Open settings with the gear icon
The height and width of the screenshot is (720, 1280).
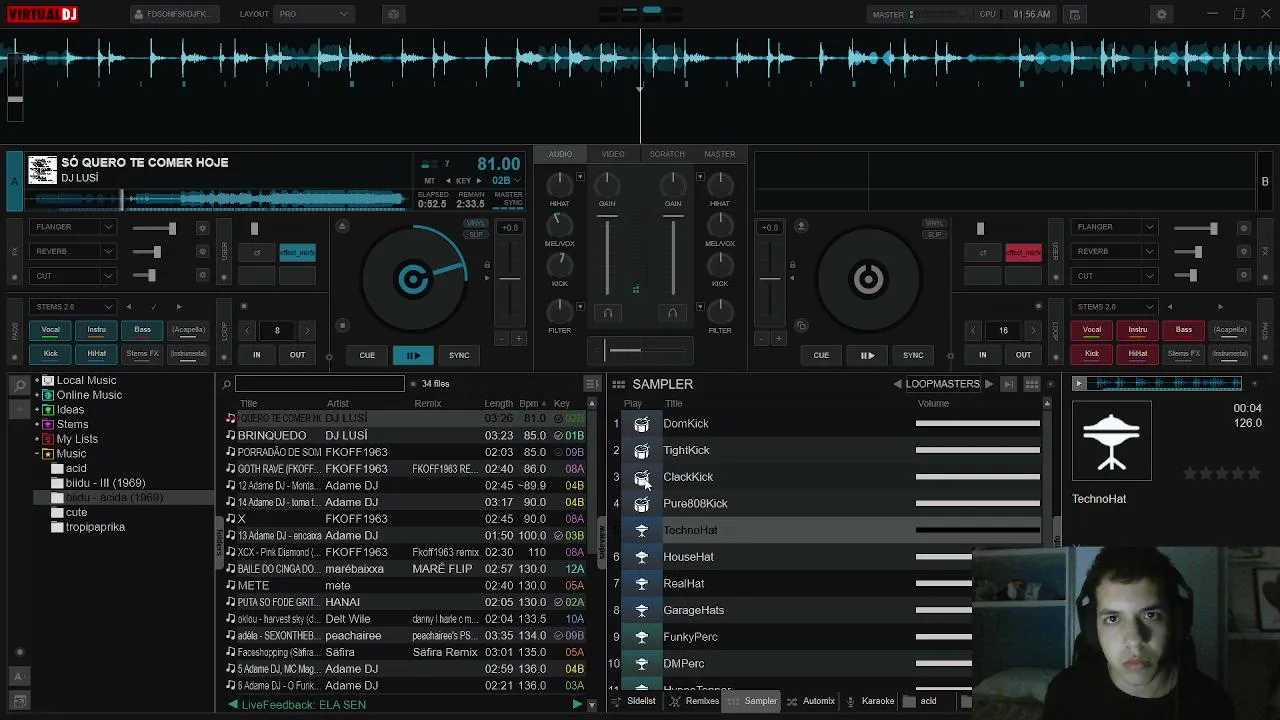(1161, 15)
